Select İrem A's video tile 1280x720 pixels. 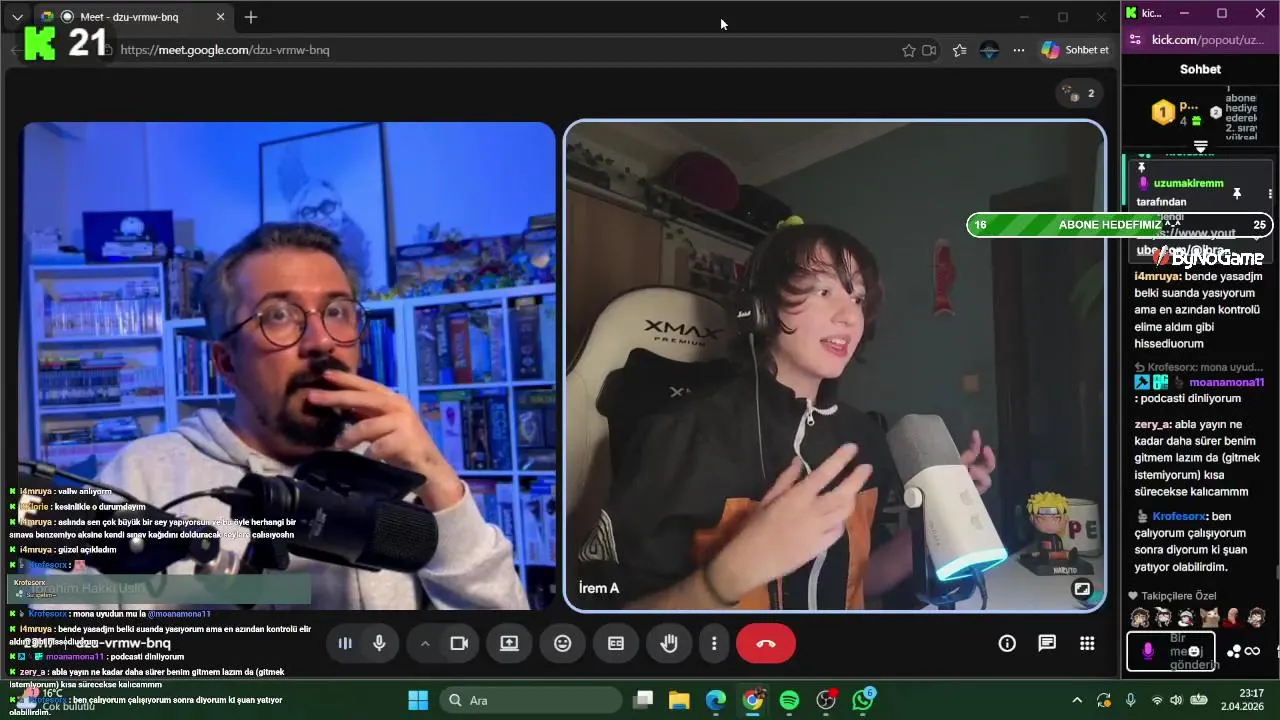click(x=835, y=365)
